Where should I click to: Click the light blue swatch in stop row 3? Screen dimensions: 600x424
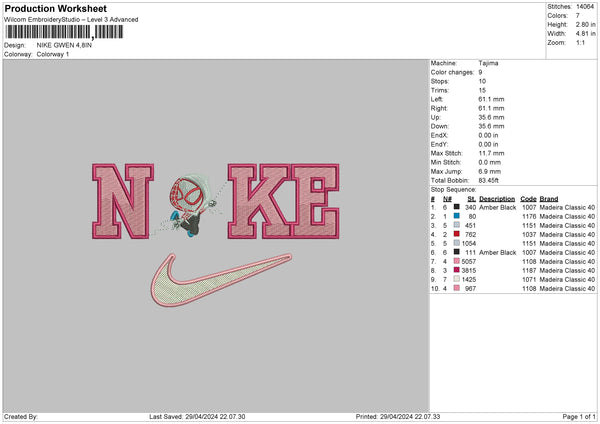pos(457,225)
